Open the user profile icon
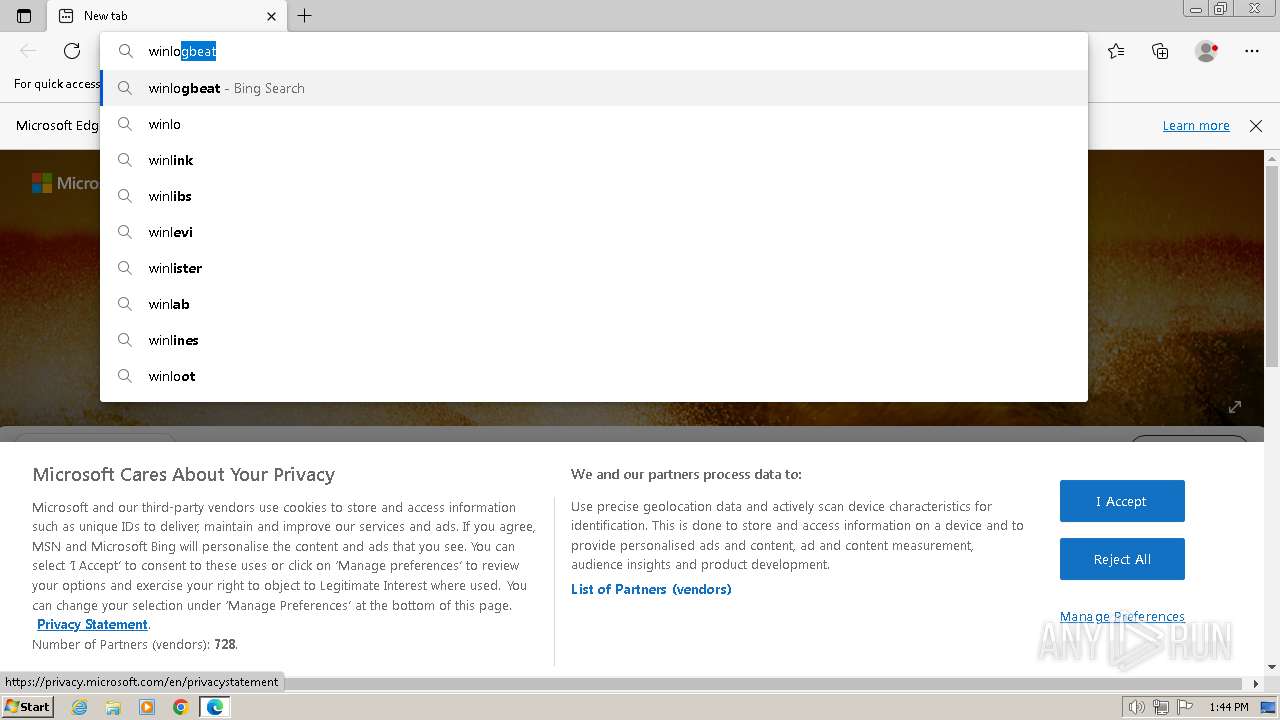This screenshot has height=720, width=1280. click(x=1206, y=51)
